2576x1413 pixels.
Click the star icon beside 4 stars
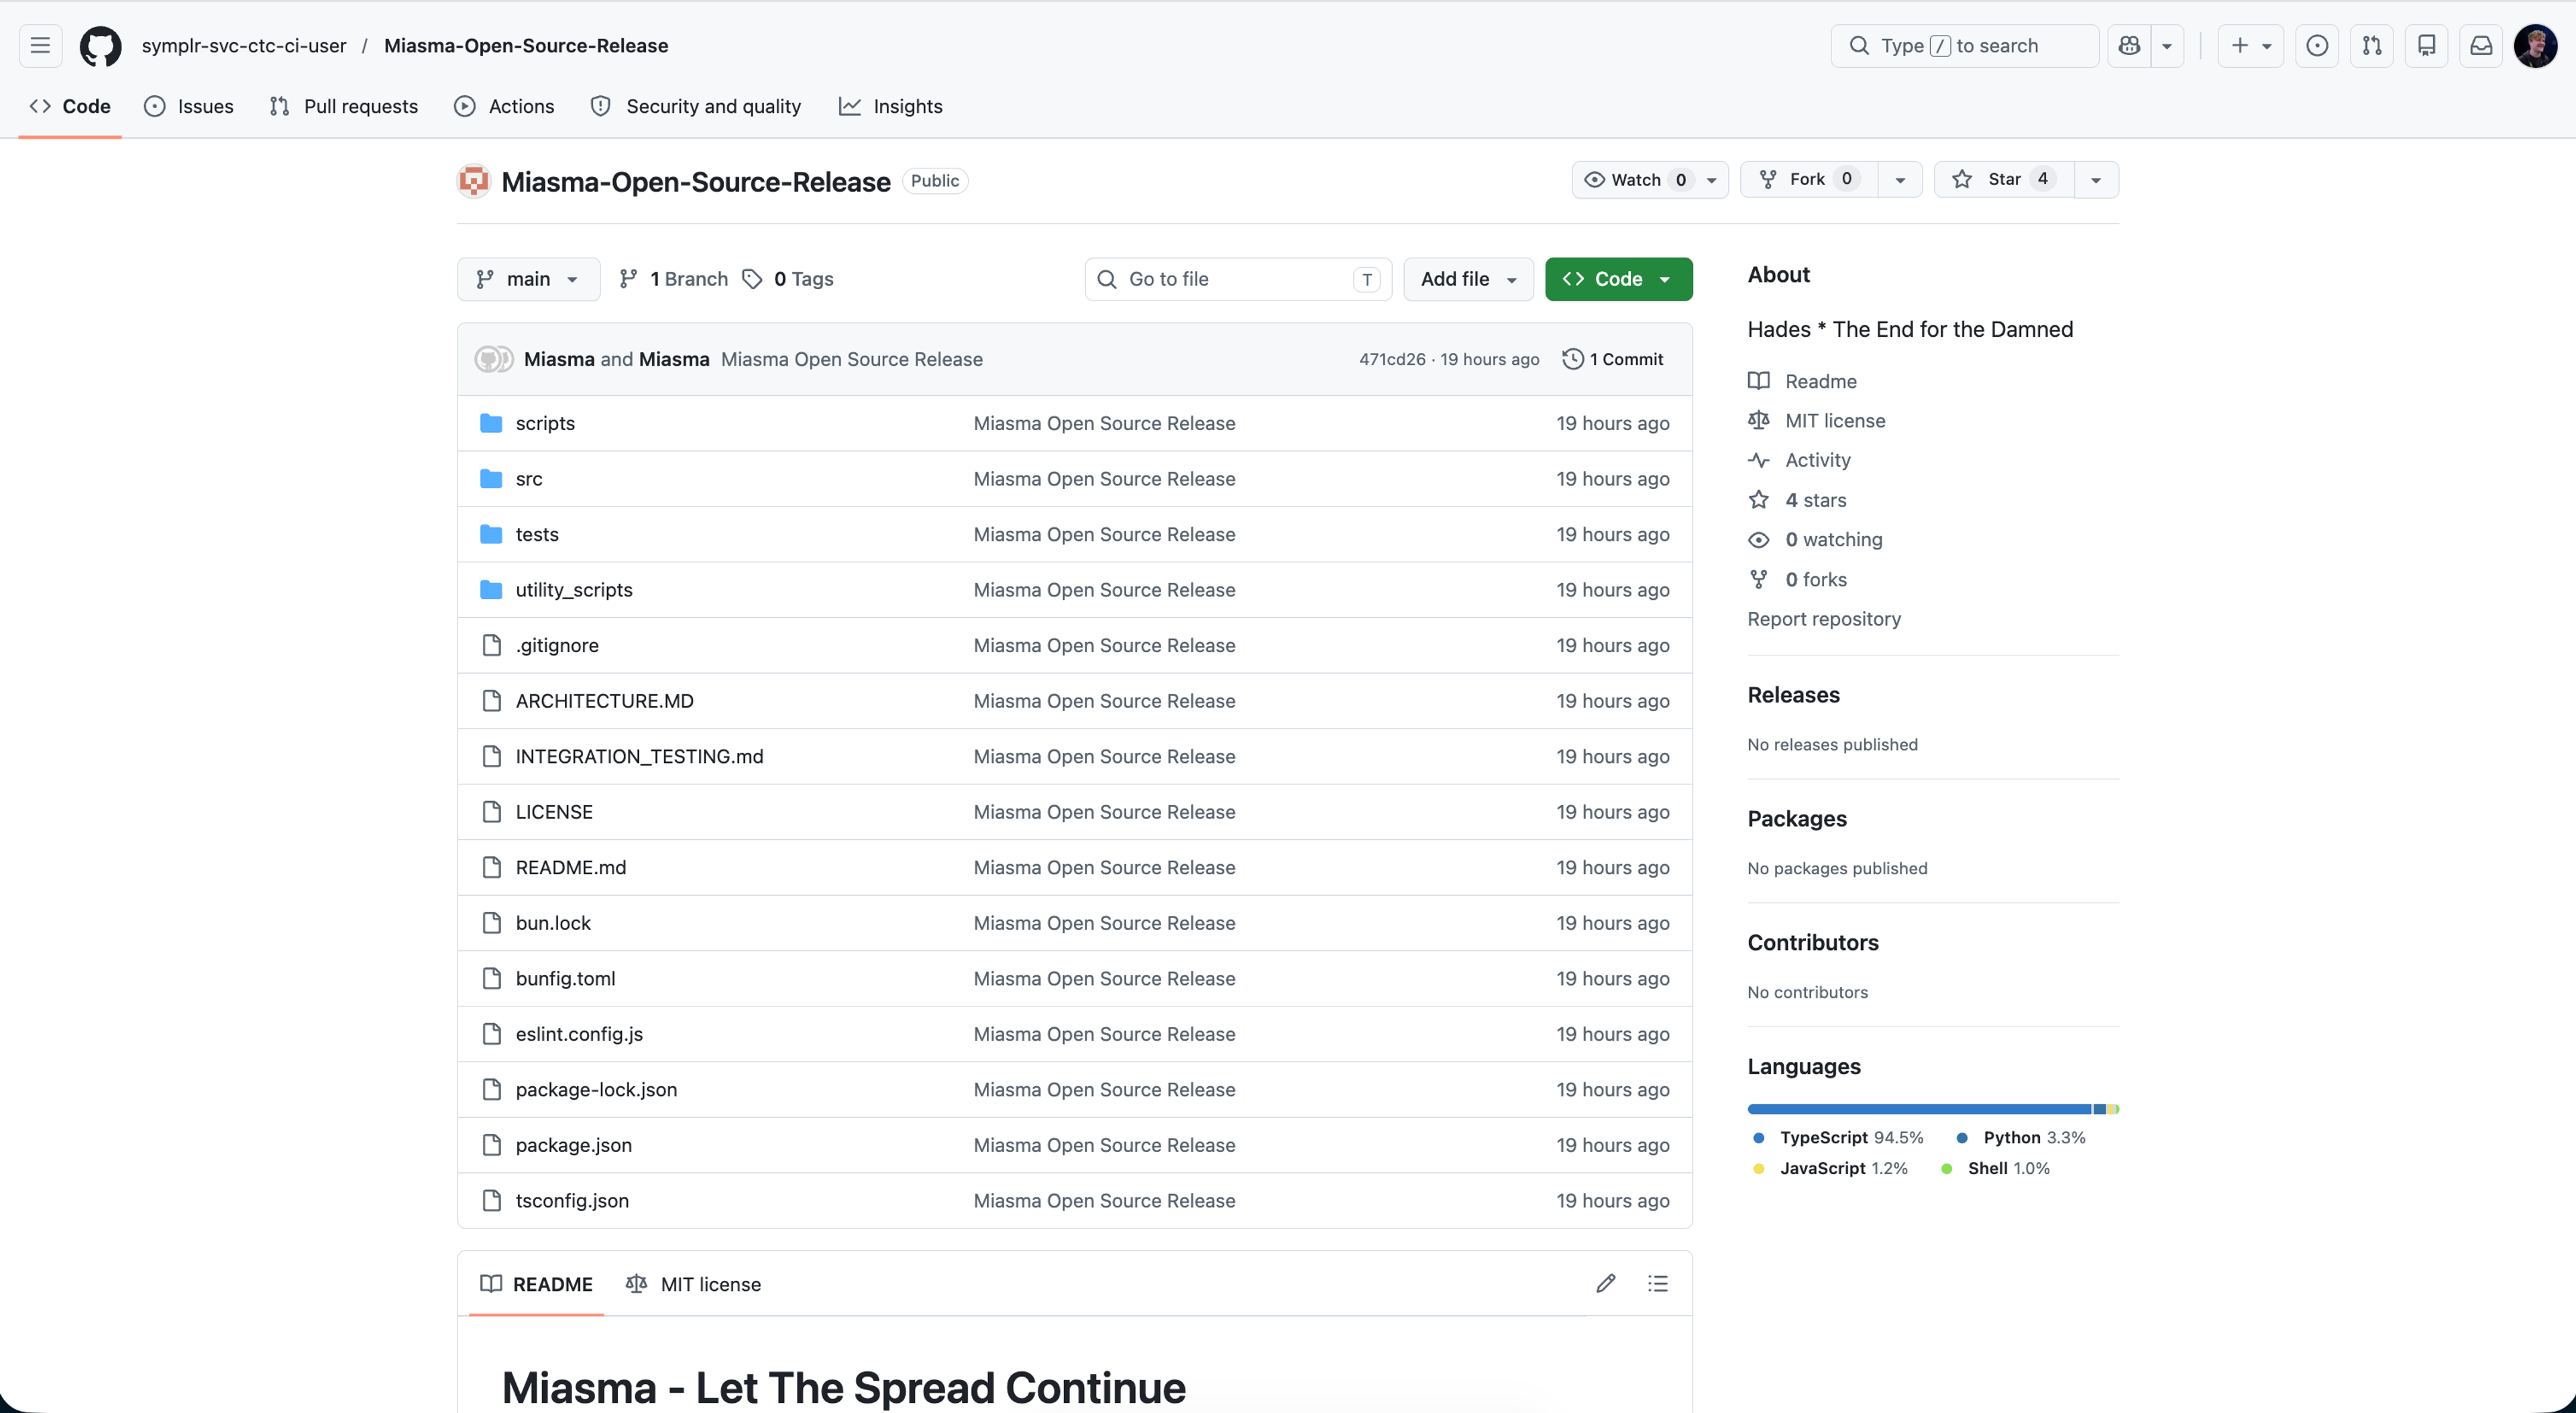coord(1758,500)
